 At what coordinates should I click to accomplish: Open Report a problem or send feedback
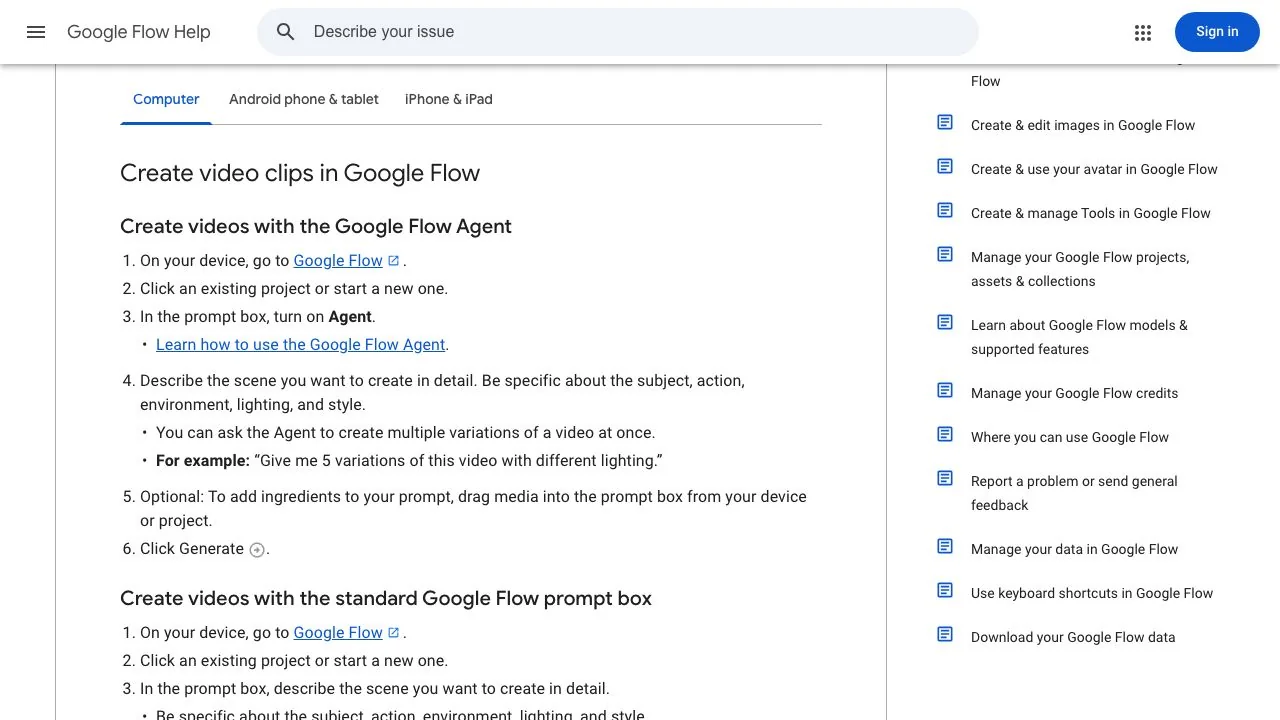(1074, 493)
